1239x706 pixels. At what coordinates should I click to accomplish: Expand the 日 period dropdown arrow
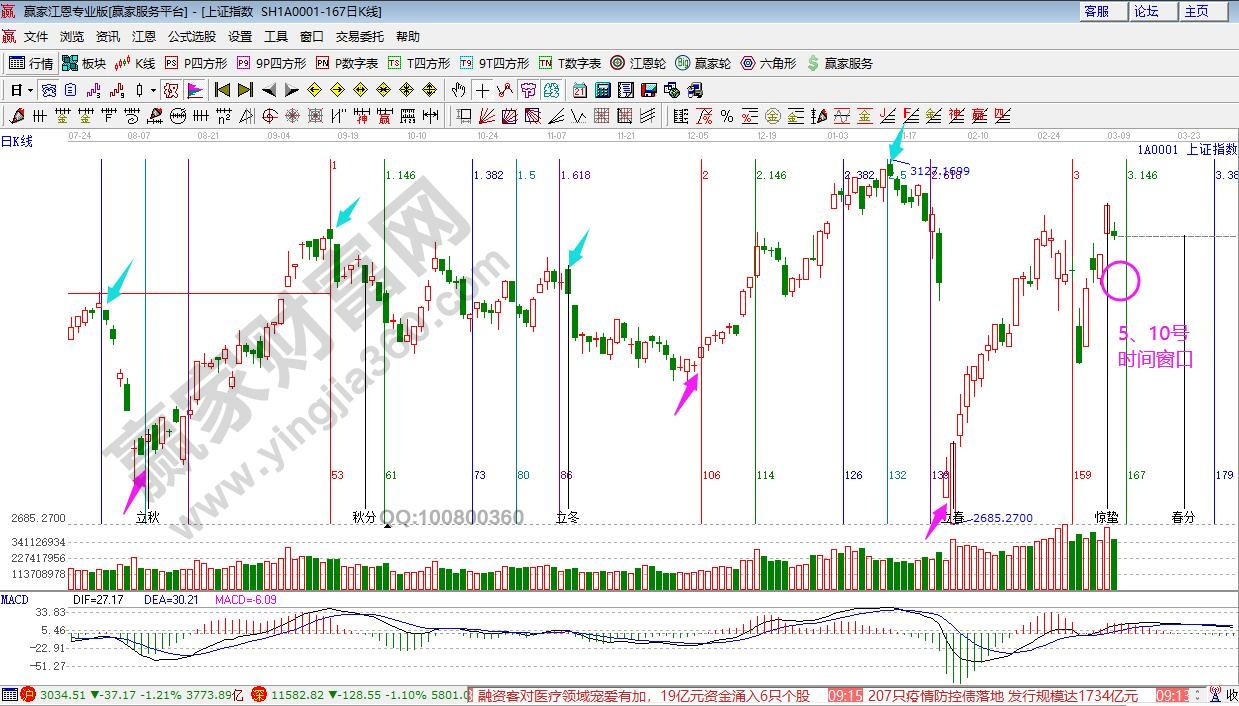(31, 90)
